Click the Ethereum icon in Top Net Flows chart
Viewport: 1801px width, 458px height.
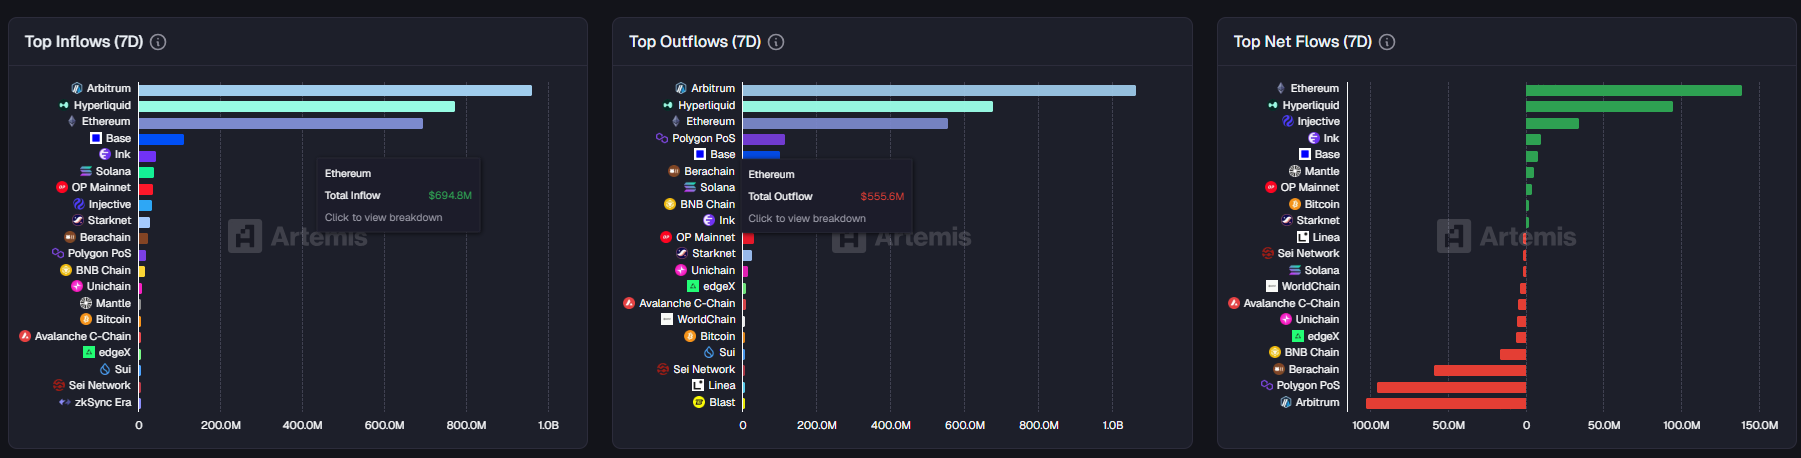(1281, 88)
